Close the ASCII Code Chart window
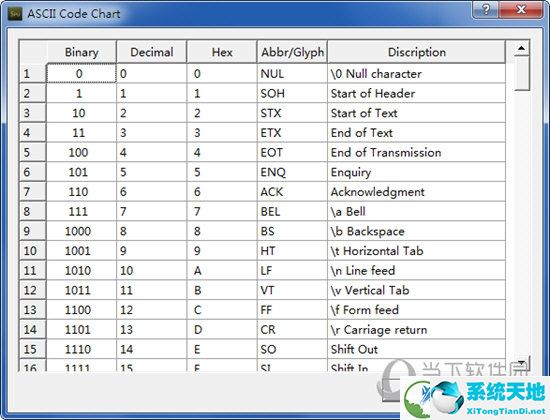Screen dimensions: 550x420 click(521, 9)
